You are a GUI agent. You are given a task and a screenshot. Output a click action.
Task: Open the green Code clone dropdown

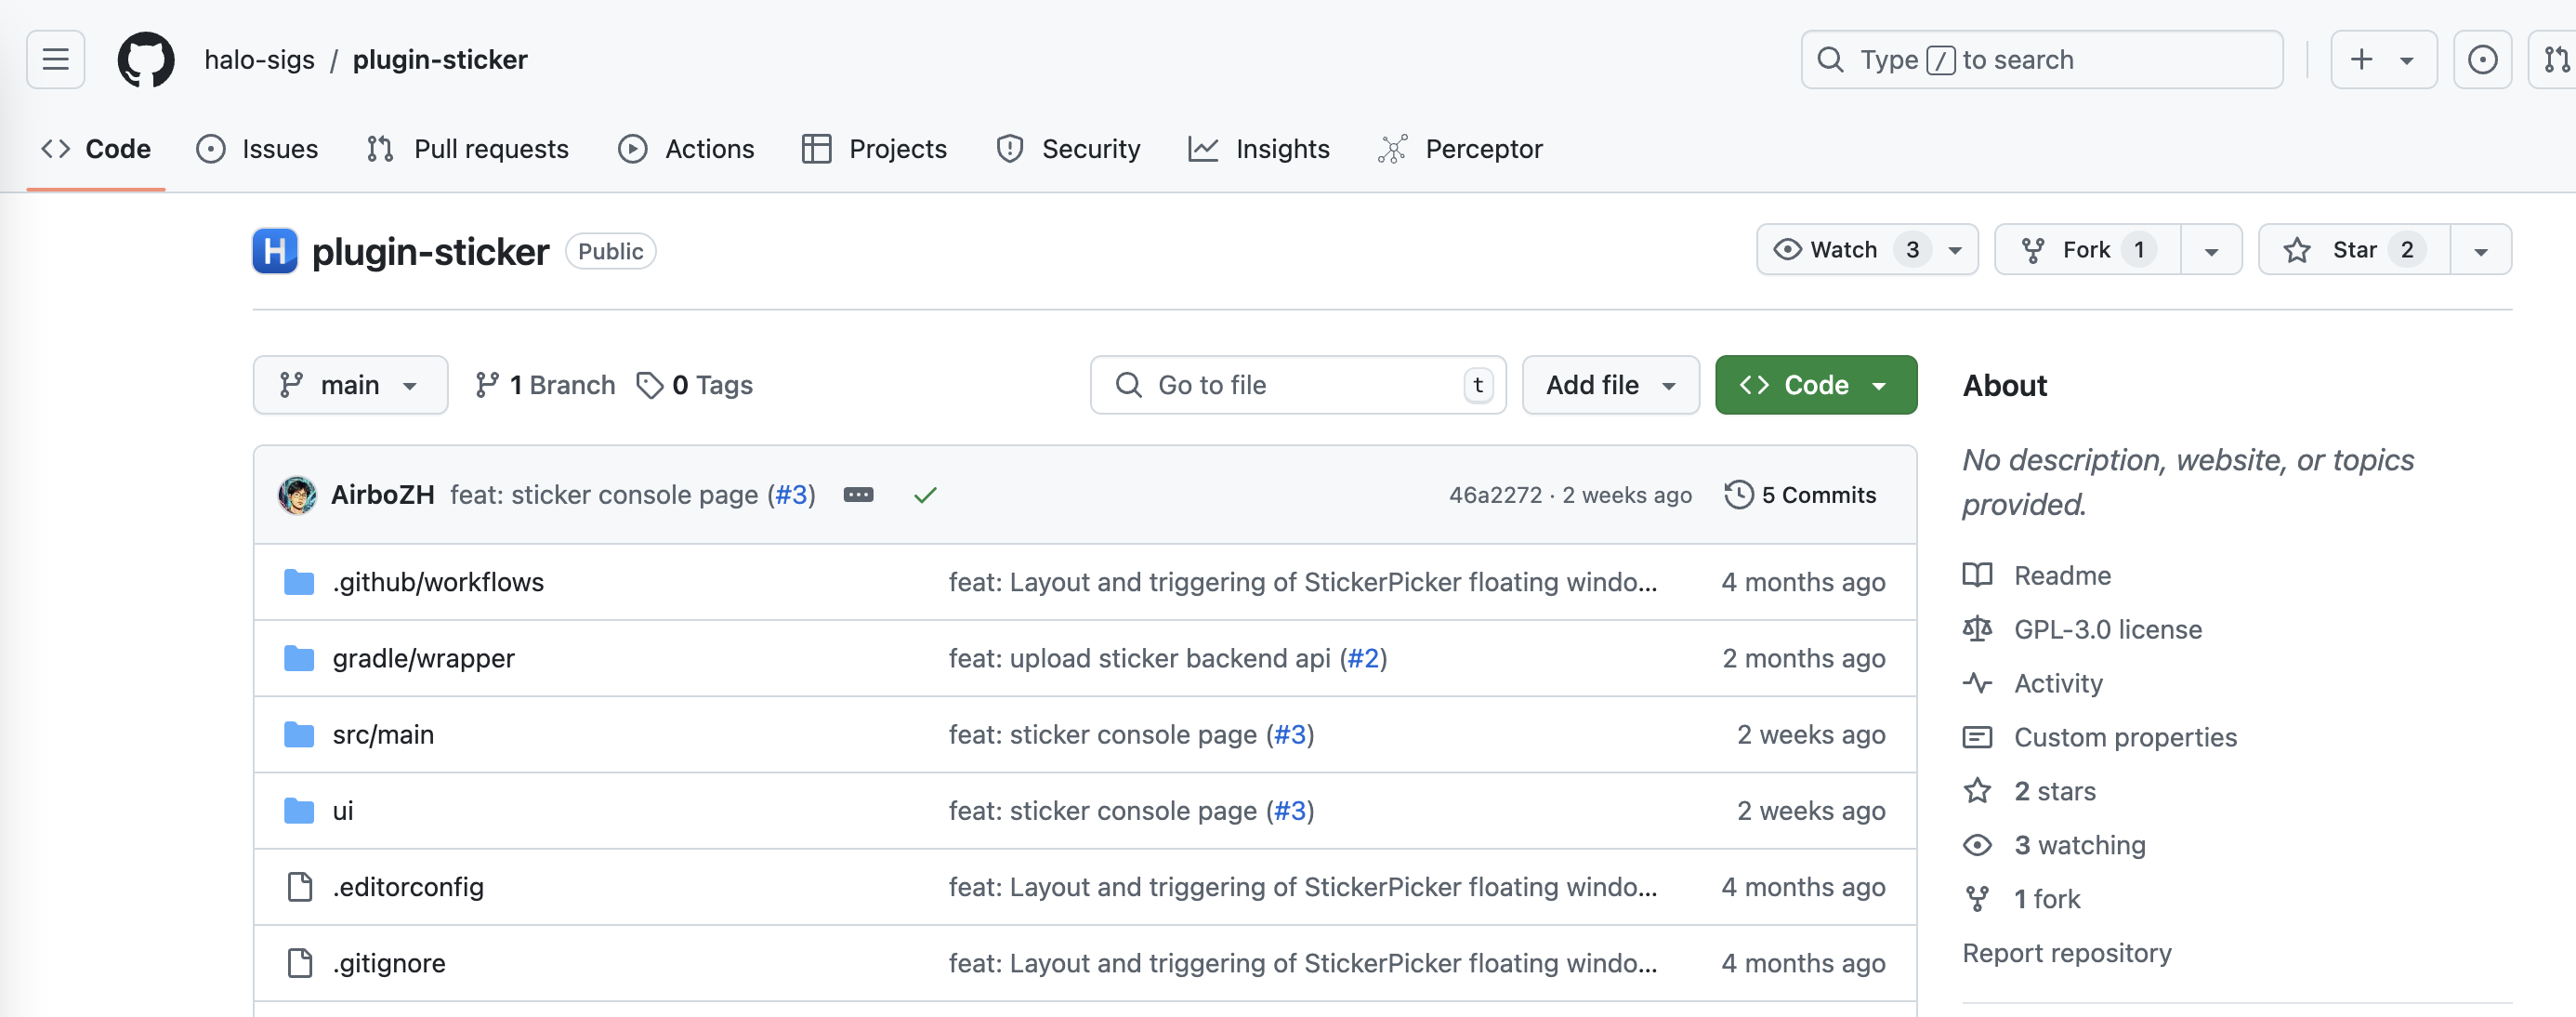pyautogui.click(x=1816, y=385)
